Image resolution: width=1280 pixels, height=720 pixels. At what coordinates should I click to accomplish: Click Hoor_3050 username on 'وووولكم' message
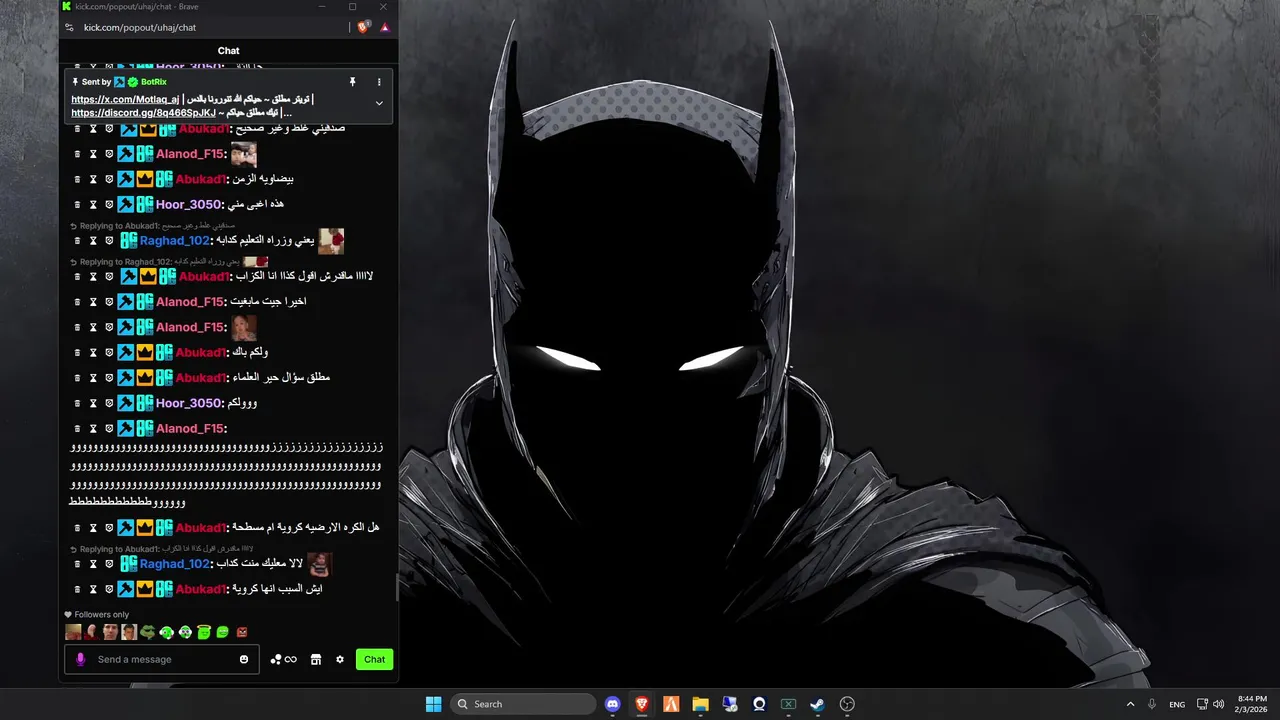[x=188, y=403]
